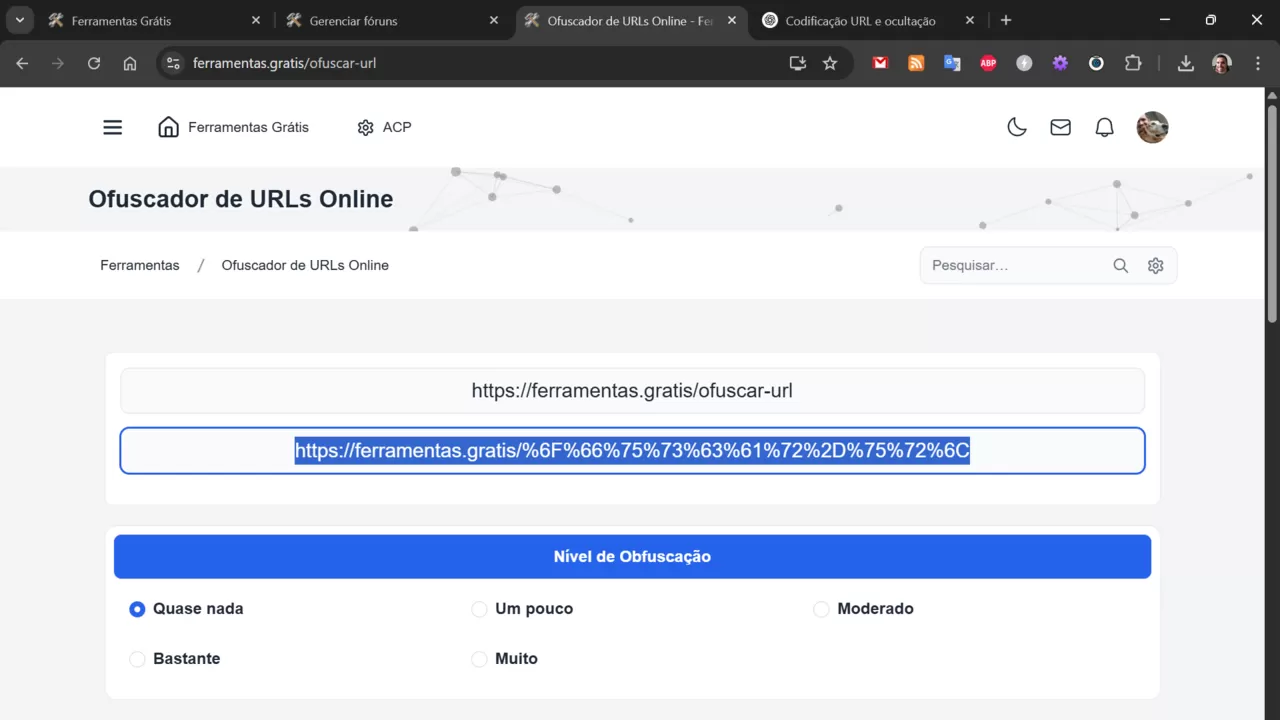Open notifications bell icon
Screen dimensions: 1280x720
(x=1104, y=127)
